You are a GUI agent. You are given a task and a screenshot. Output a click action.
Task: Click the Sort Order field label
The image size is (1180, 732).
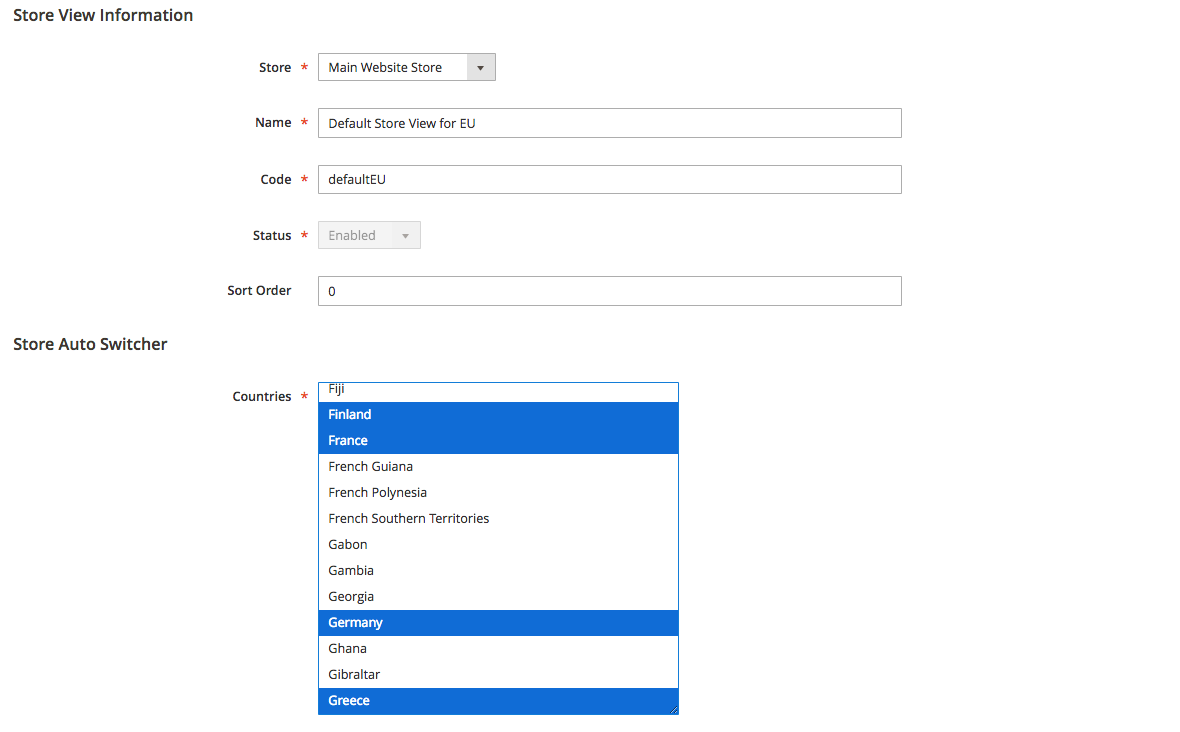coord(259,290)
